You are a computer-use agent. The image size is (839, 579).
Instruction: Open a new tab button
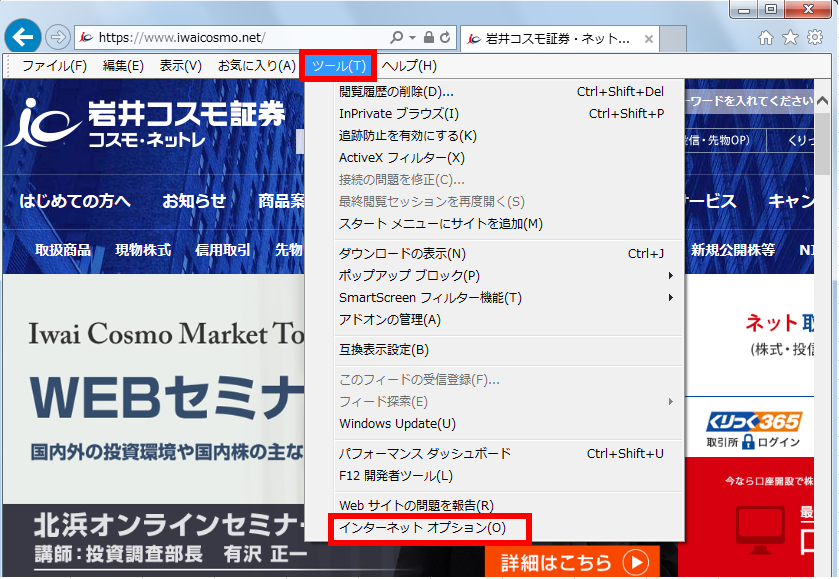pyautogui.click(x=673, y=39)
